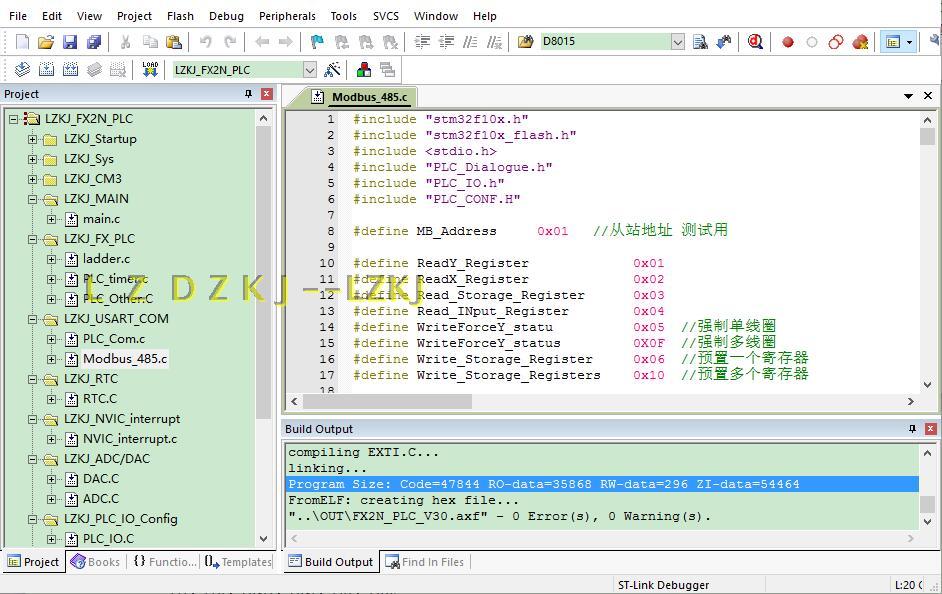Screen dimensions: 942x594
Task: Expand the LZKJ_Startup folder
Action: 32,139
